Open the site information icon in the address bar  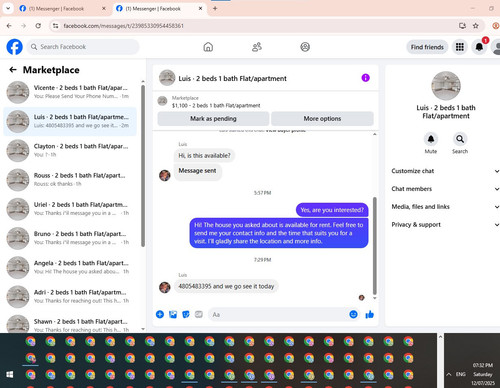click(x=56, y=26)
